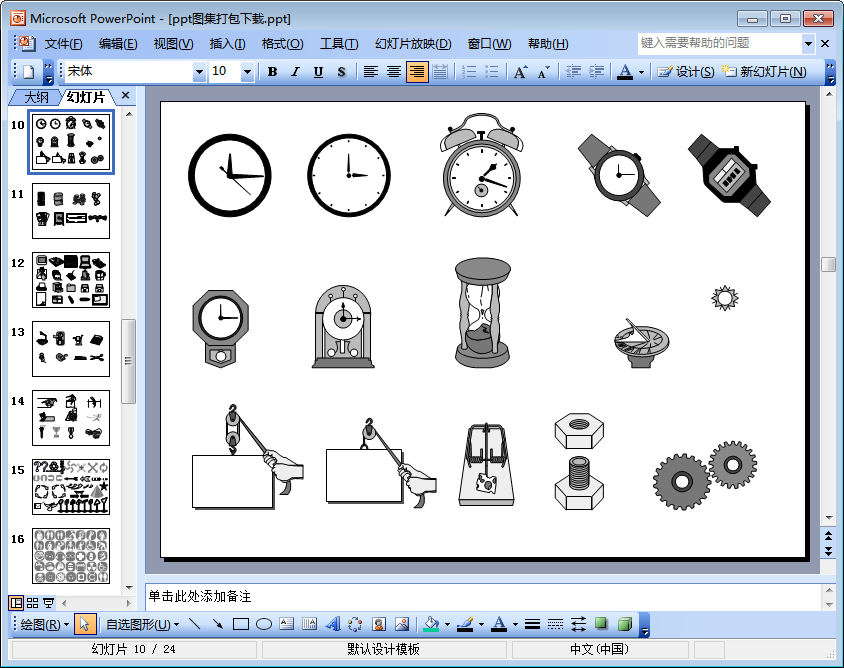Open the 帮助 menu
844x668 pixels.
pyautogui.click(x=548, y=44)
